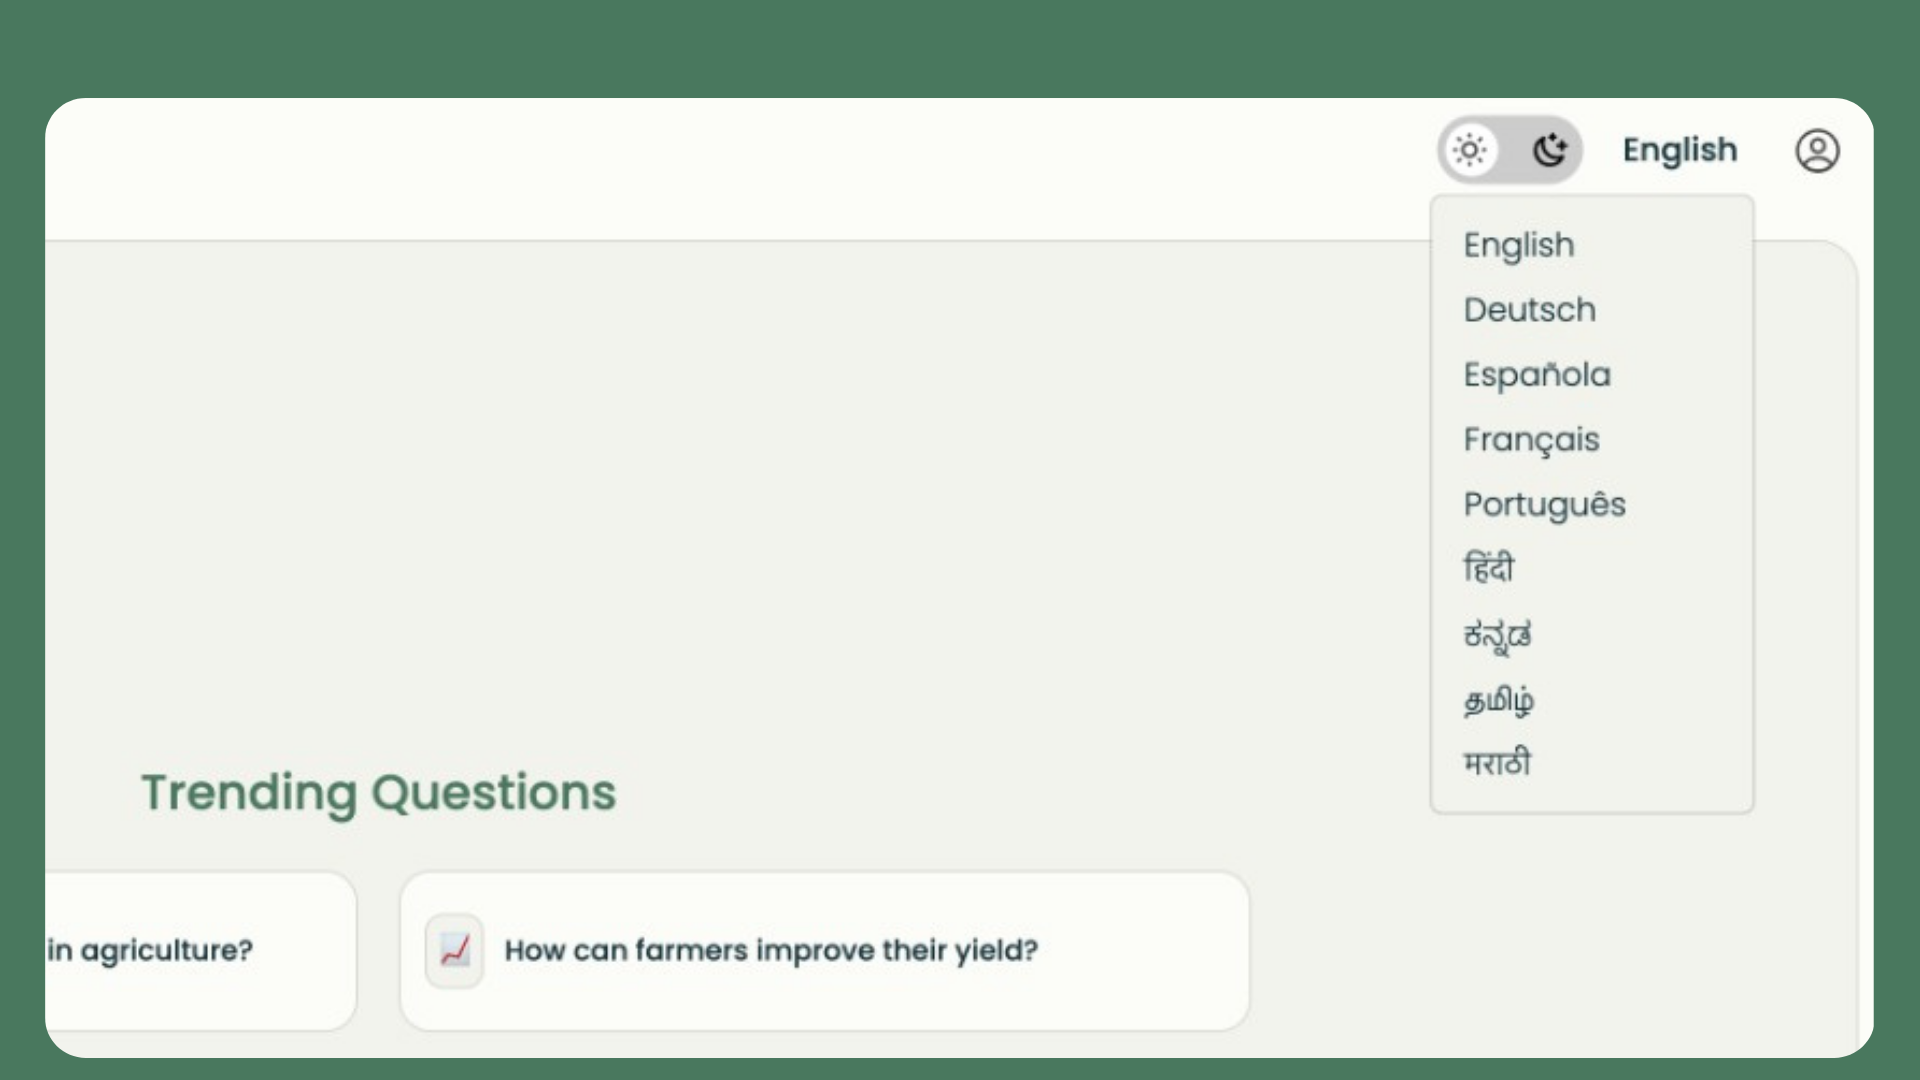Click the Trending Questions heading
Viewport: 1920px width, 1080px height.
pyautogui.click(x=378, y=792)
